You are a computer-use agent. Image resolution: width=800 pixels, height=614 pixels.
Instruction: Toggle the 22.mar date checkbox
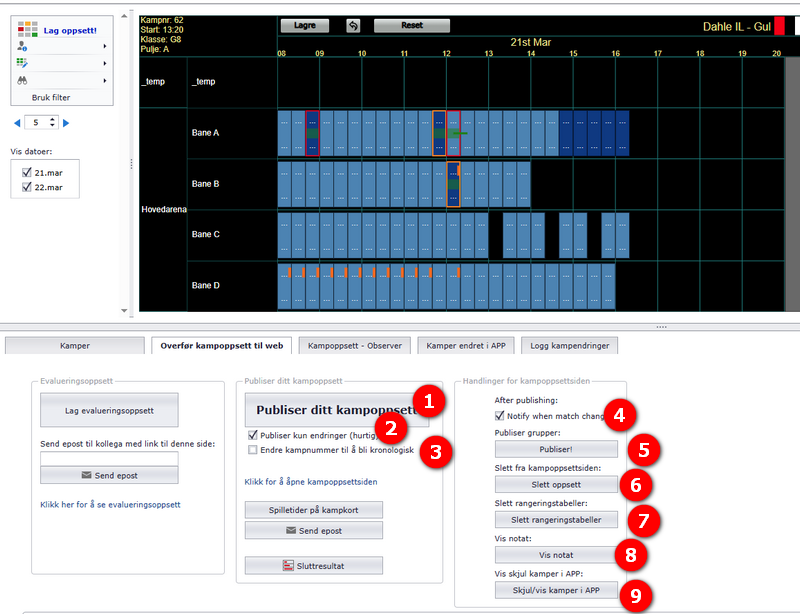[x=27, y=187]
